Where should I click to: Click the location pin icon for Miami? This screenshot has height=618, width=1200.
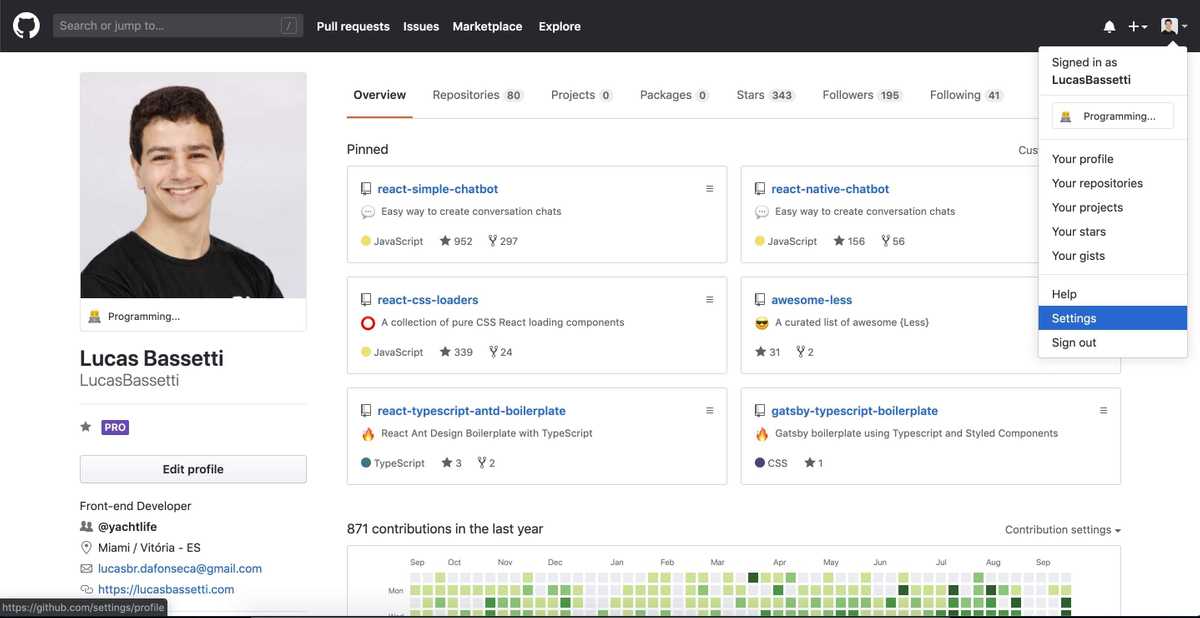point(86,547)
